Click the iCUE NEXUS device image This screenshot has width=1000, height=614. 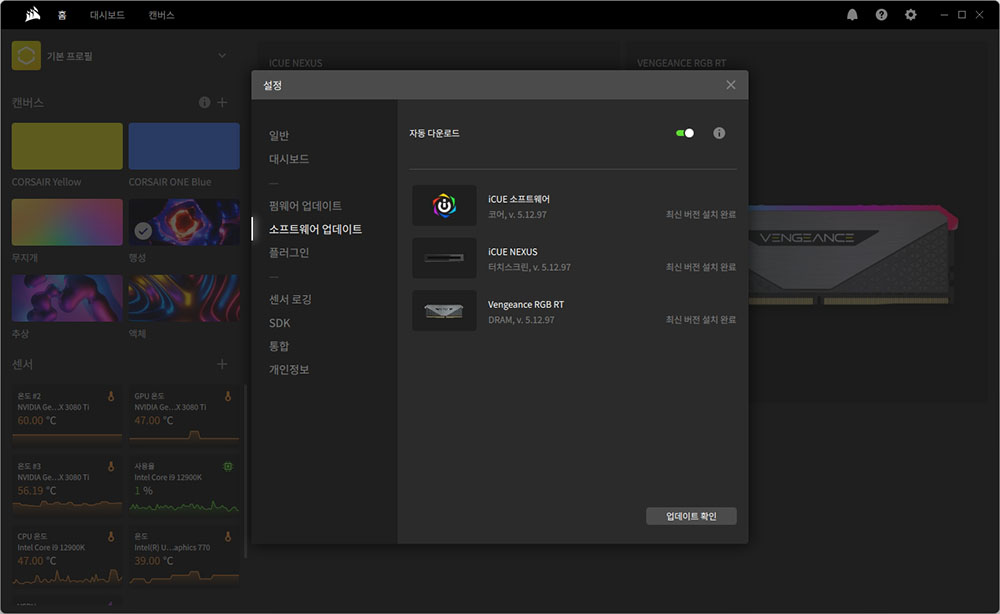tap(444, 258)
